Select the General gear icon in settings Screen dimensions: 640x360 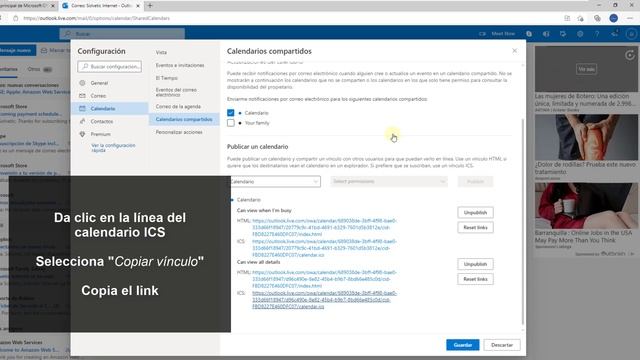pyautogui.click(x=82, y=83)
